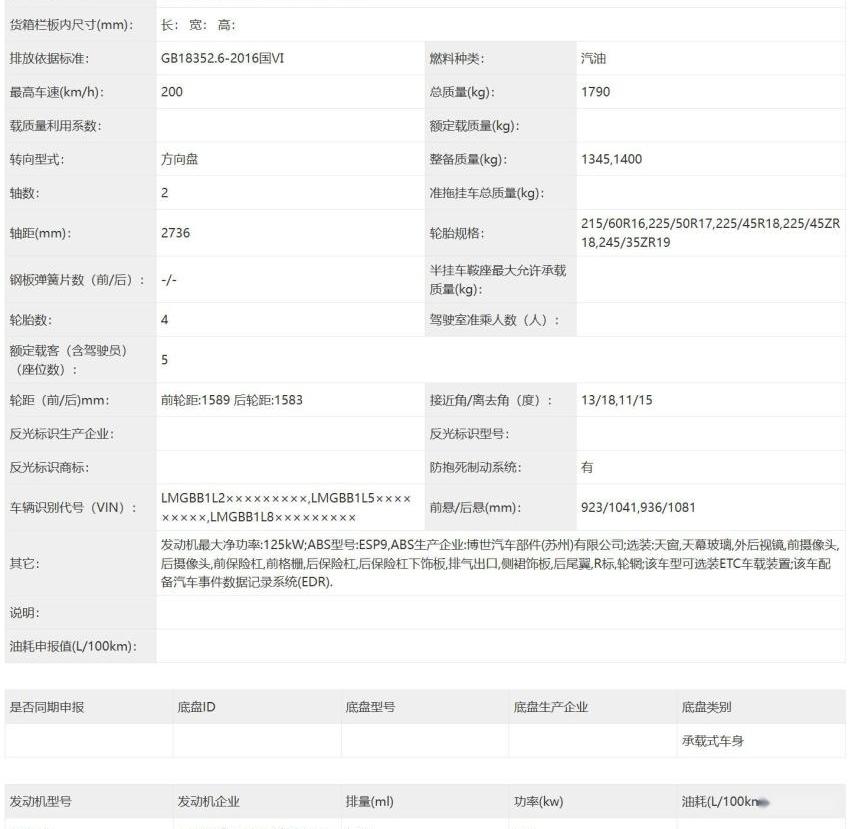Screen dimensions: 852x829
Task: Click the 额定载质量(kg) label
Action: 474,125
